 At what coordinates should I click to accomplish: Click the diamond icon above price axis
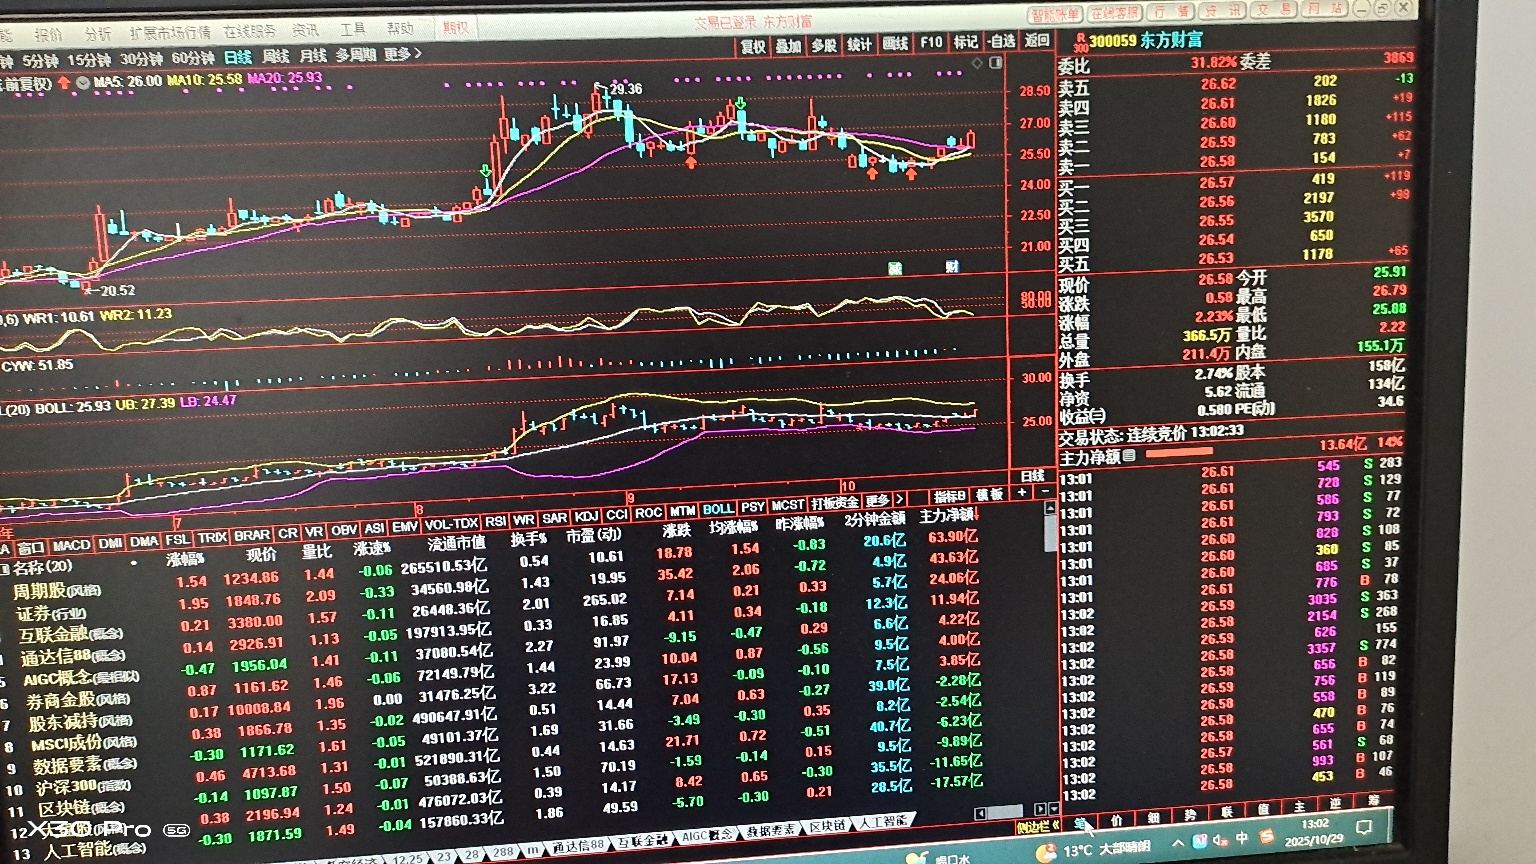977,63
